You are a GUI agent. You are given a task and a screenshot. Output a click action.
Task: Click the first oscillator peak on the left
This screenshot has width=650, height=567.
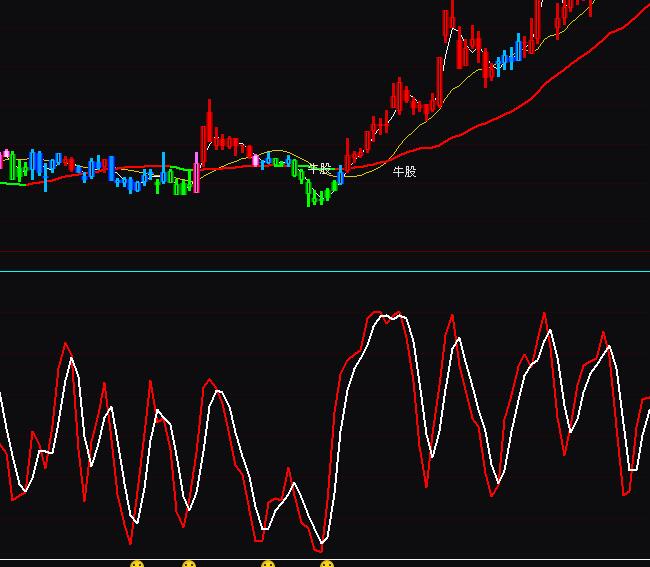(x=68, y=346)
